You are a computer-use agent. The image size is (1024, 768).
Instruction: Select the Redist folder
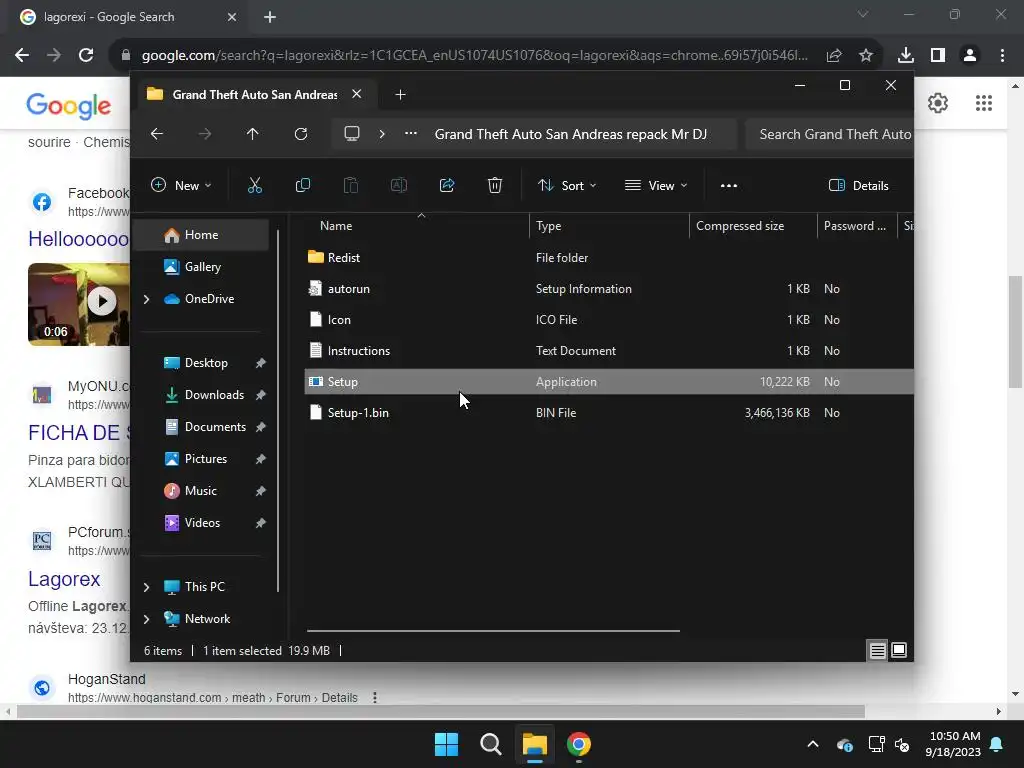(609, 257)
